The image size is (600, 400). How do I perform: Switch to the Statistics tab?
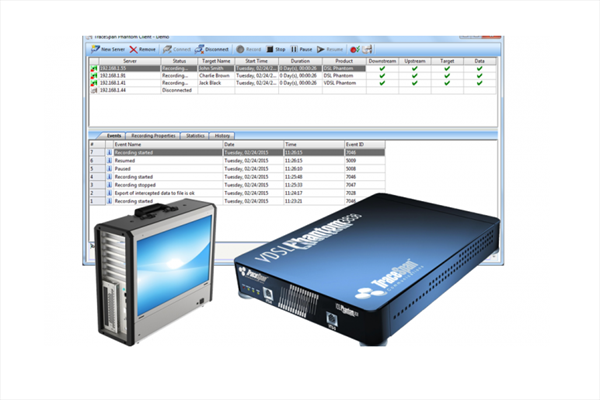(x=195, y=136)
